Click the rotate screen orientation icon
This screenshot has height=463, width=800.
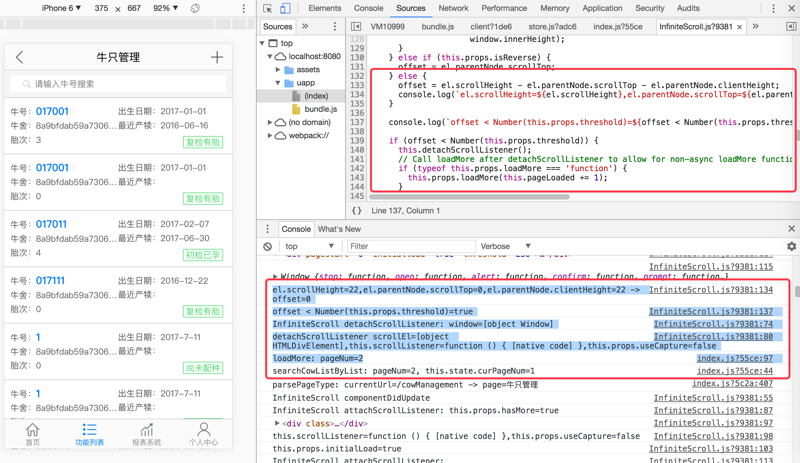click(x=195, y=8)
